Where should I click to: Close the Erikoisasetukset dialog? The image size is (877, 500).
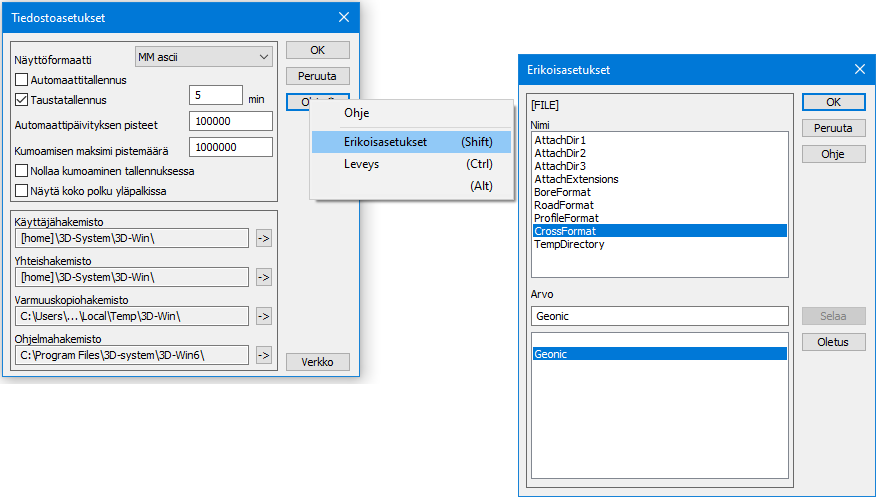(859, 69)
